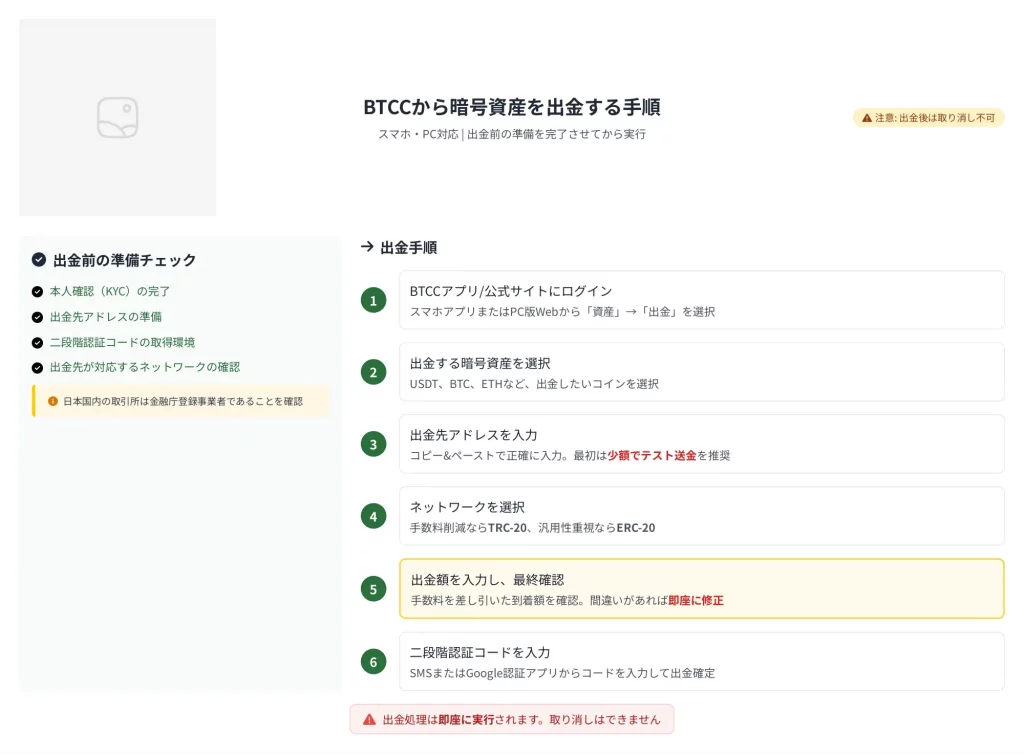Click the green step 6 number badge
The image size is (1024, 754).
pyautogui.click(x=373, y=661)
